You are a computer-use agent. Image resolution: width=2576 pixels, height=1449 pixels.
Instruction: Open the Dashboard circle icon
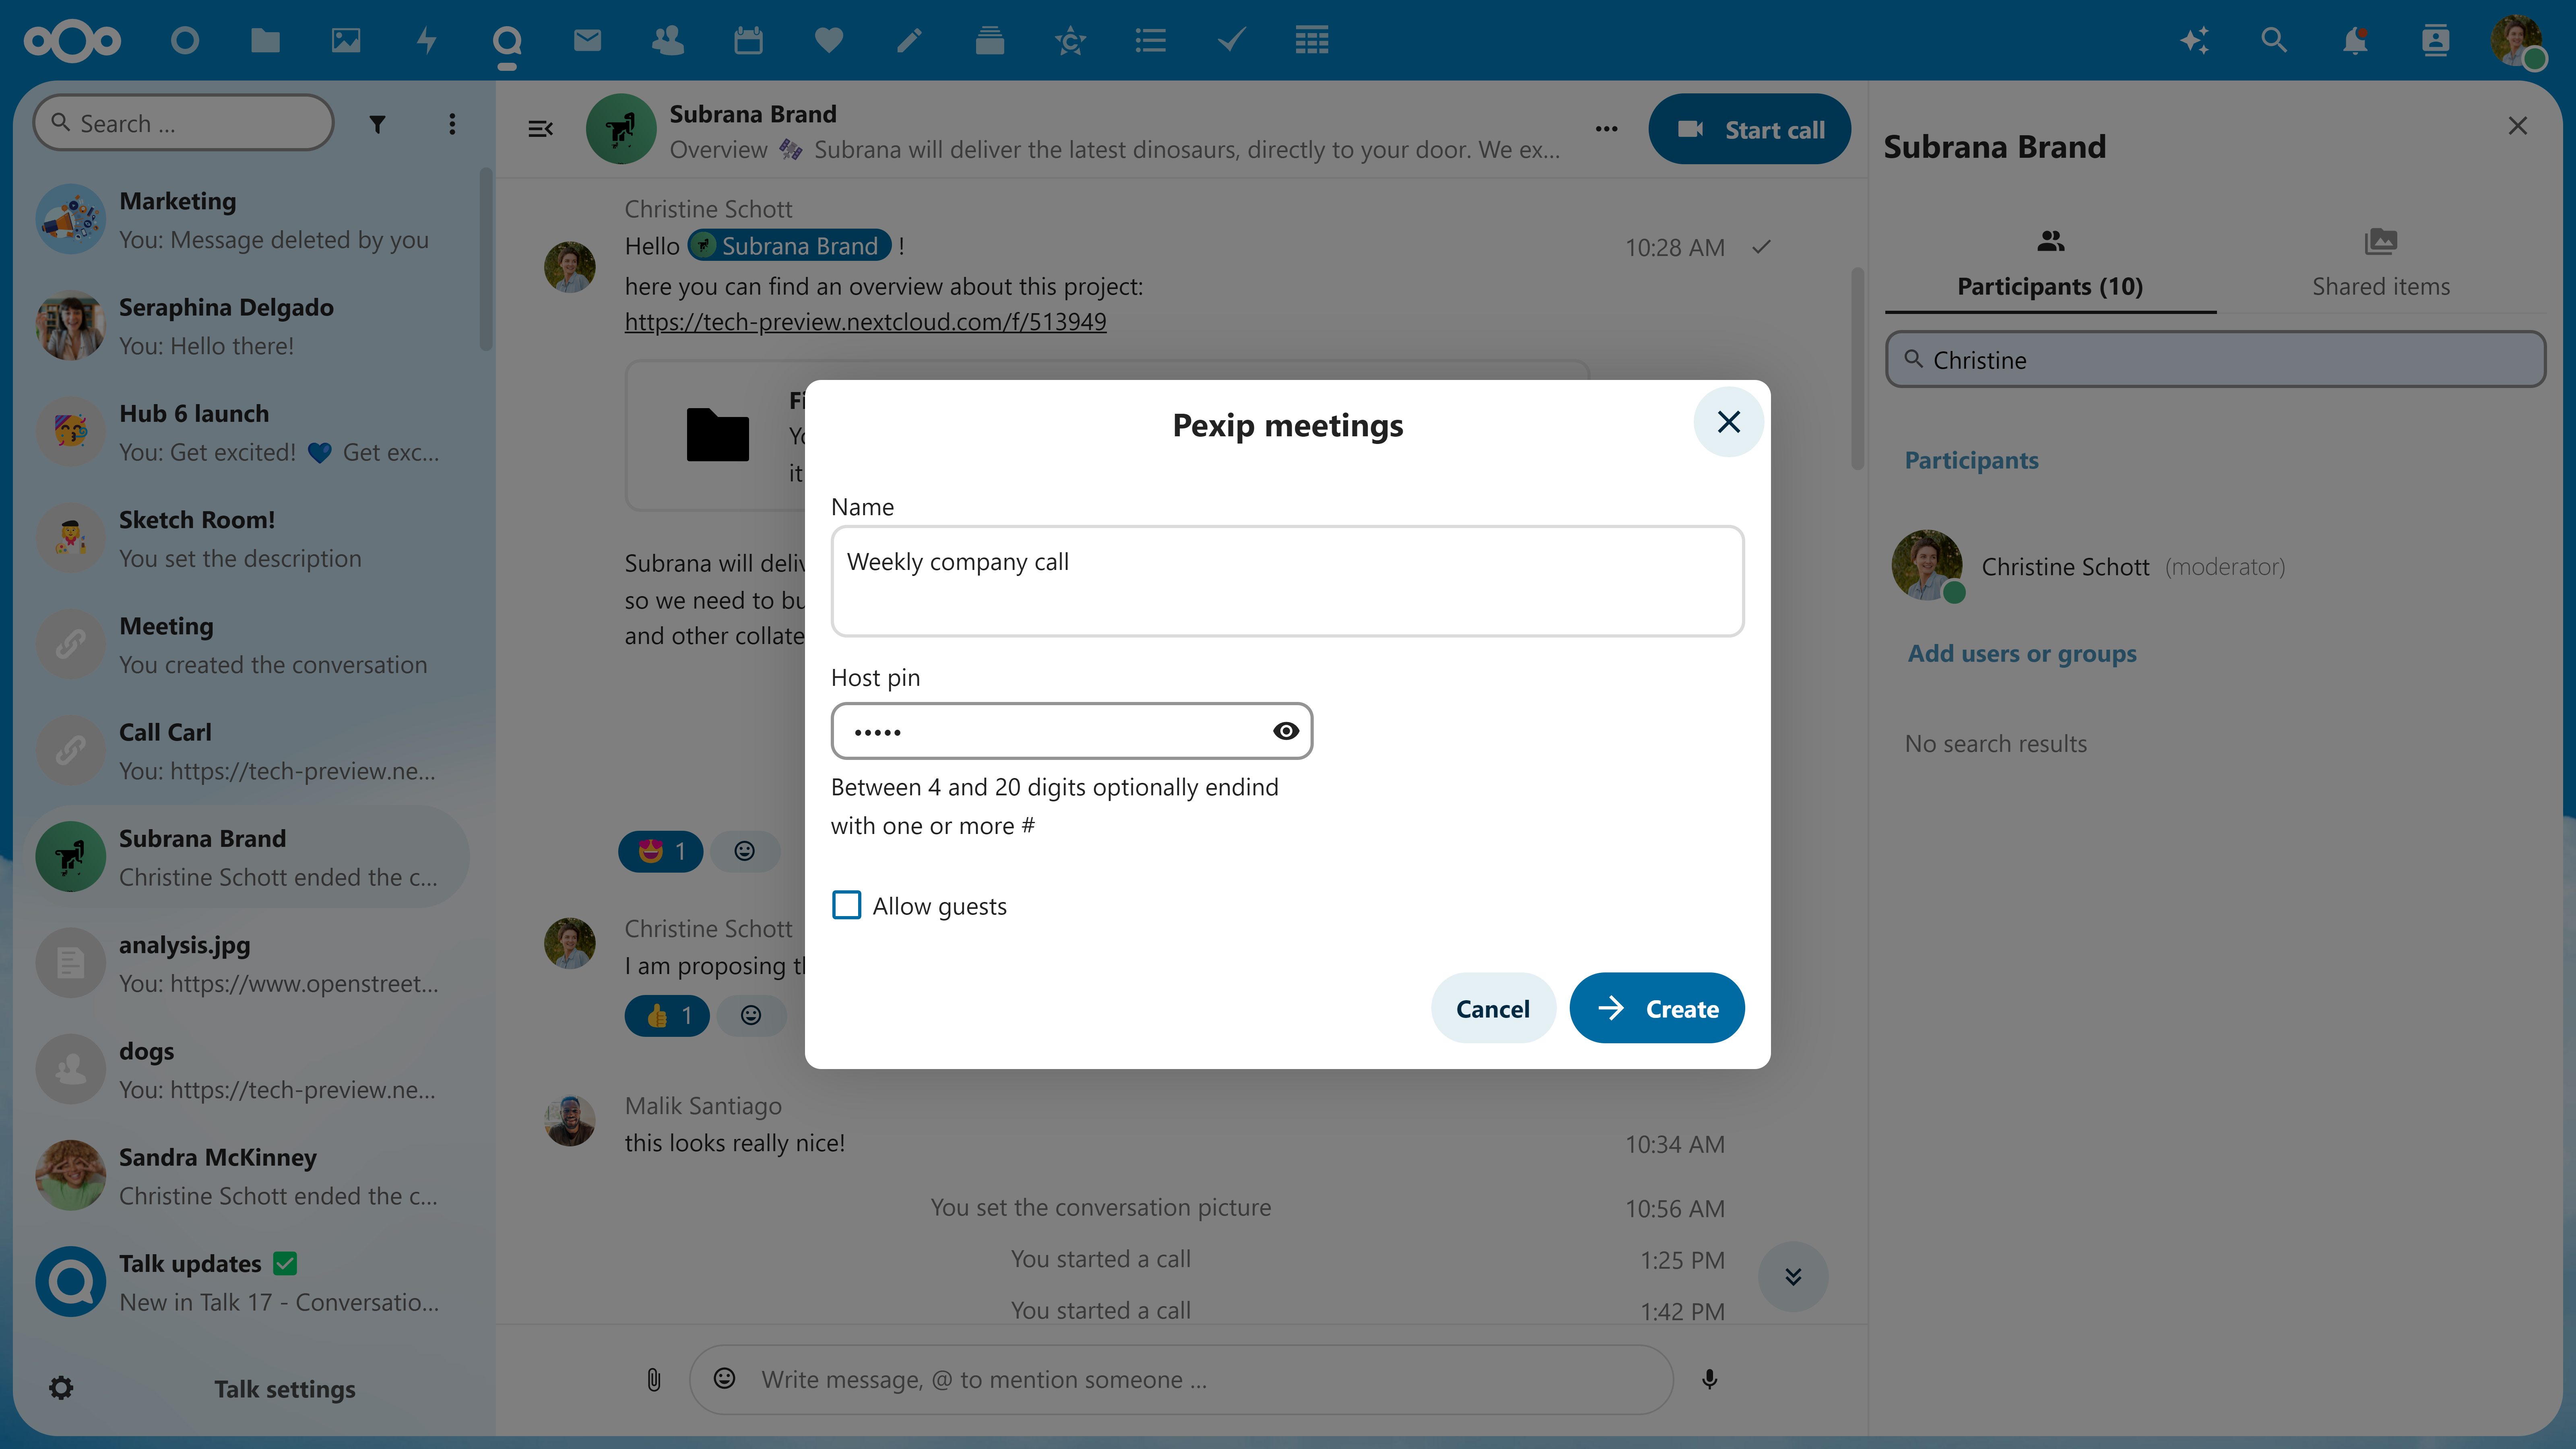point(185,41)
